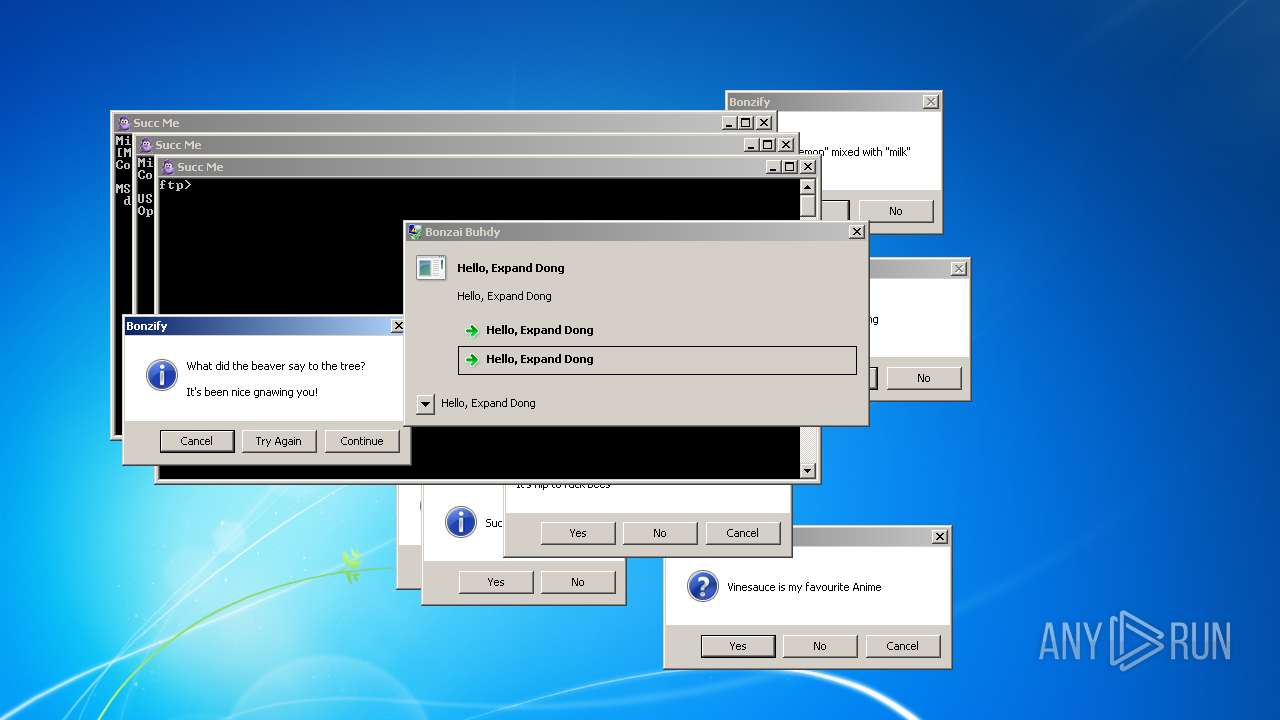The image size is (1280, 720).
Task: Close the rearmost Succ Me window
Action: [x=764, y=123]
